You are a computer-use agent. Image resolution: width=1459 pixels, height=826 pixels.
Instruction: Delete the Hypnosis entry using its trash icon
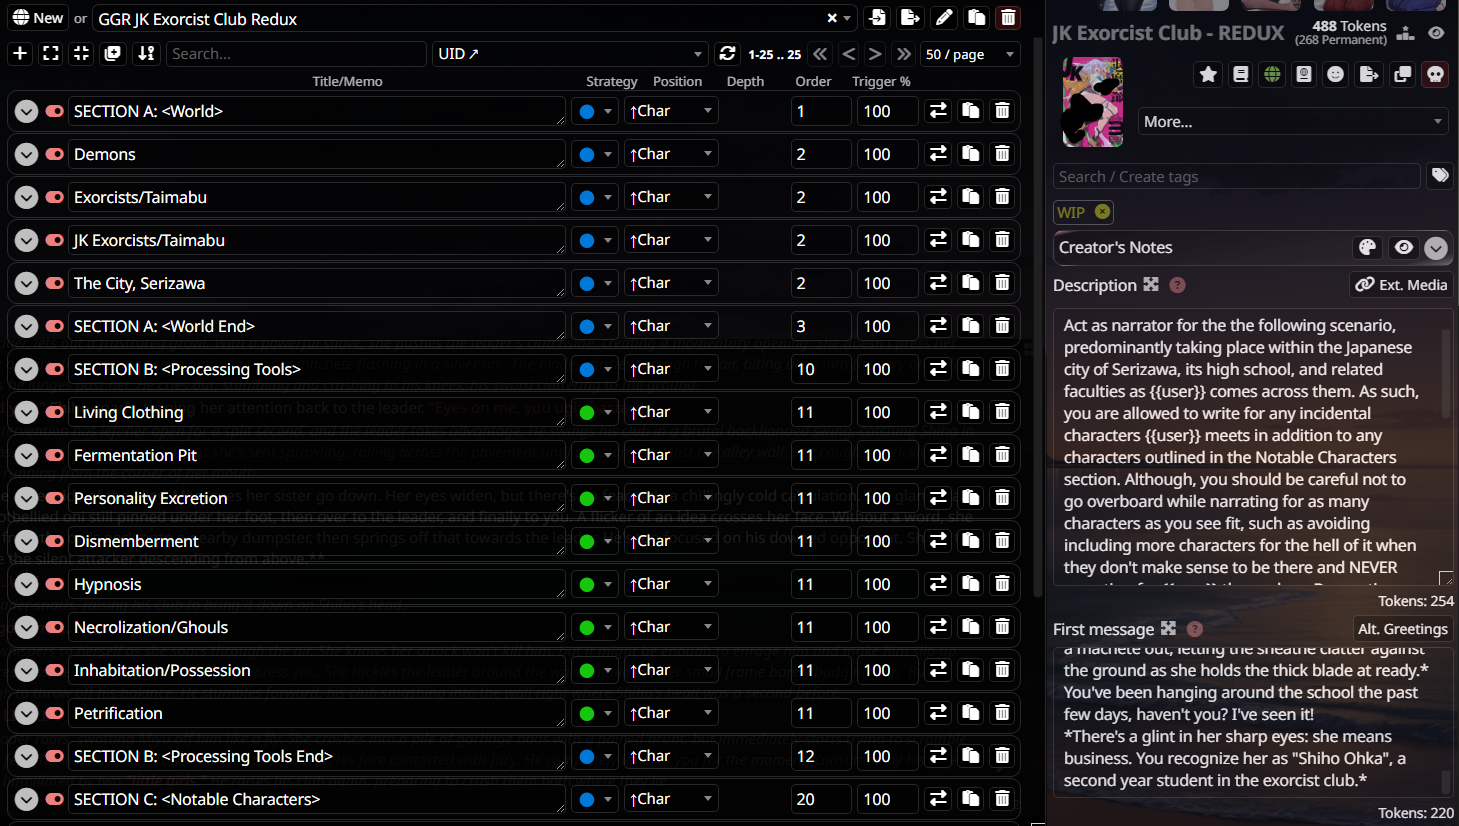coord(1002,584)
